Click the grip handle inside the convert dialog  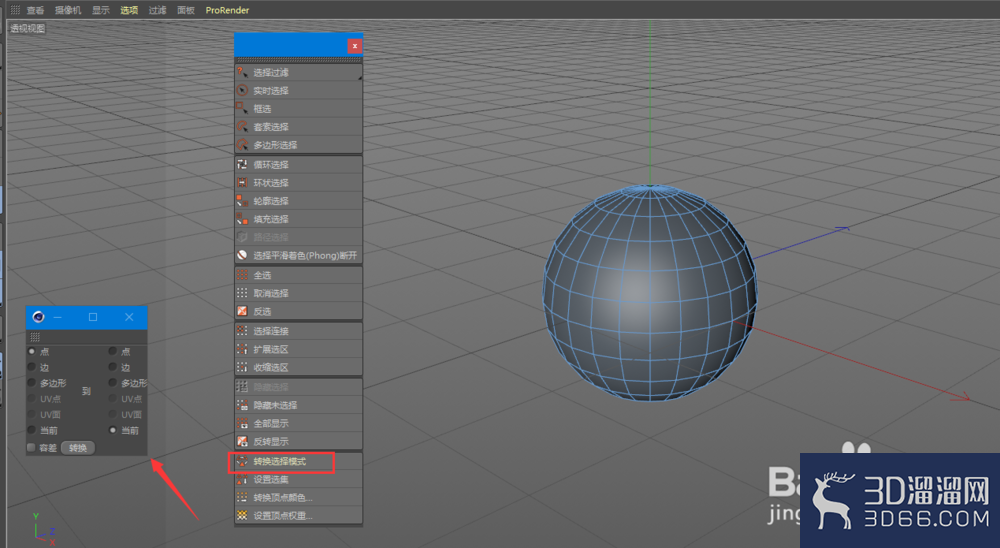click(35, 337)
